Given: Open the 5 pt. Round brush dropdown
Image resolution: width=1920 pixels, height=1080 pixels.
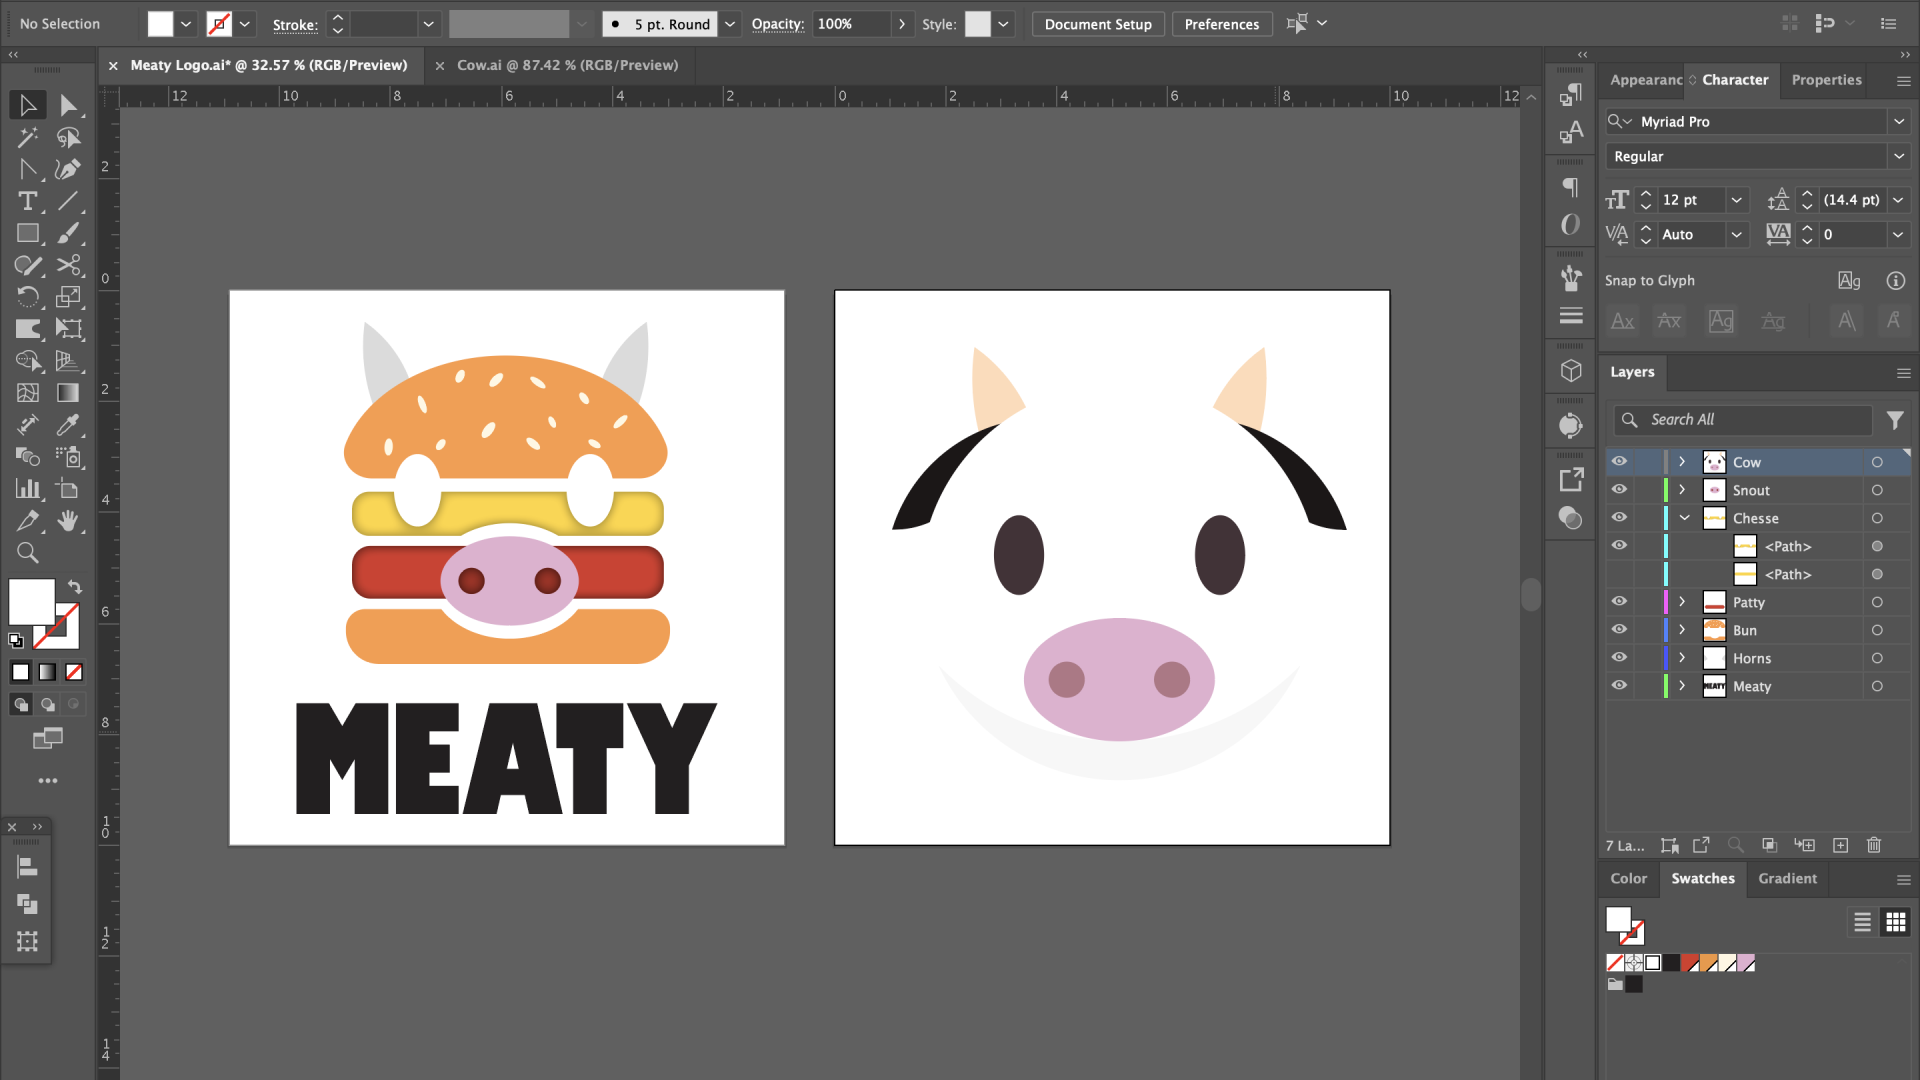Looking at the screenshot, I should pos(731,24).
